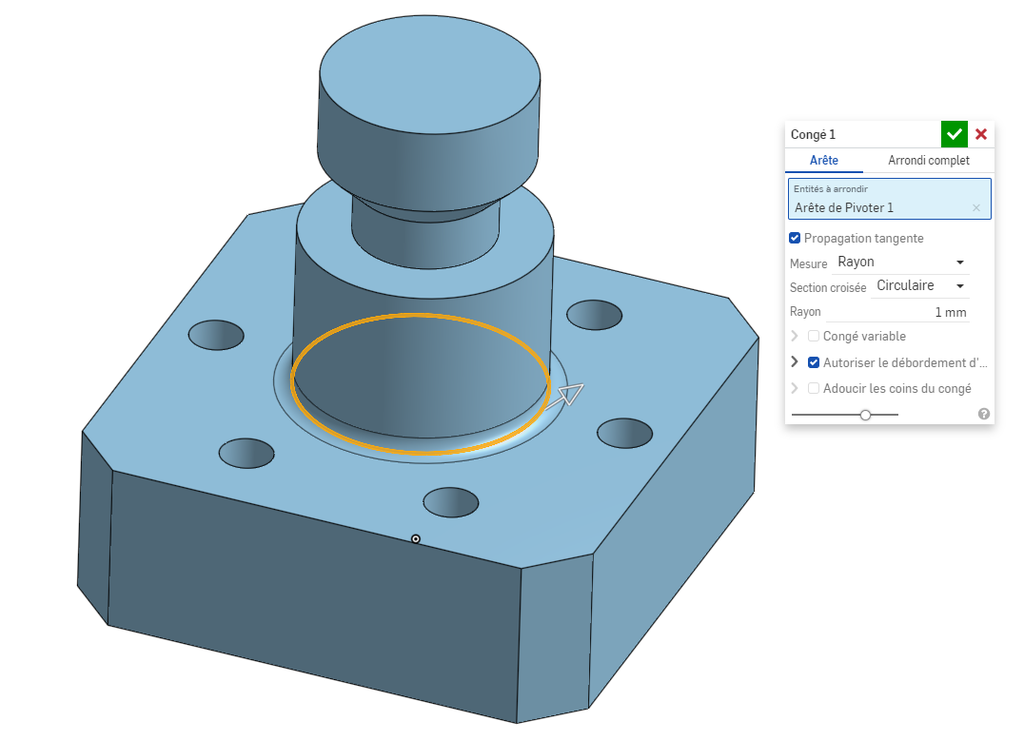Expand the Congé variable section chevron
The image size is (1024, 740).
pos(795,336)
